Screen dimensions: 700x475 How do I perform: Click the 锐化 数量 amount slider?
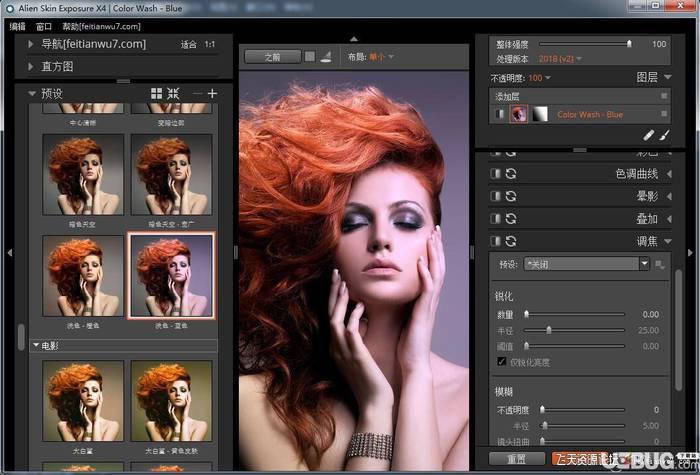click(x=574, y=314)
